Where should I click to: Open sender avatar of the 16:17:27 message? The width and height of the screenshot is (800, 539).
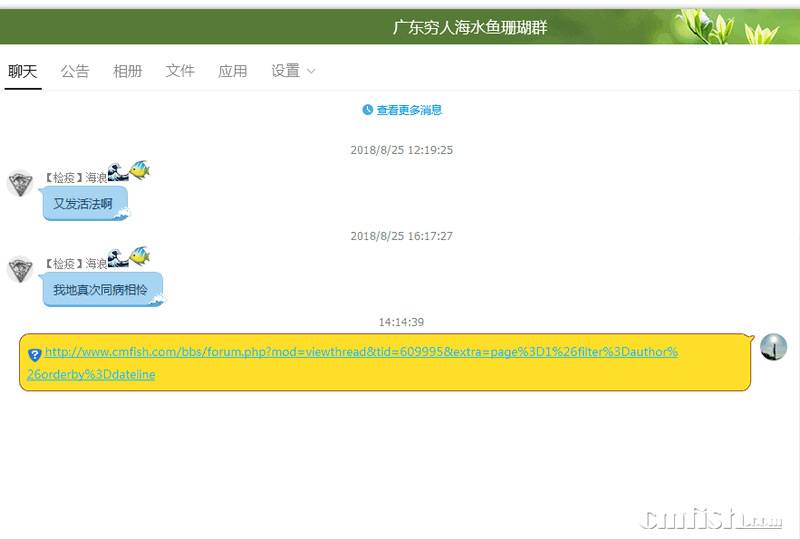pos(20,270)
